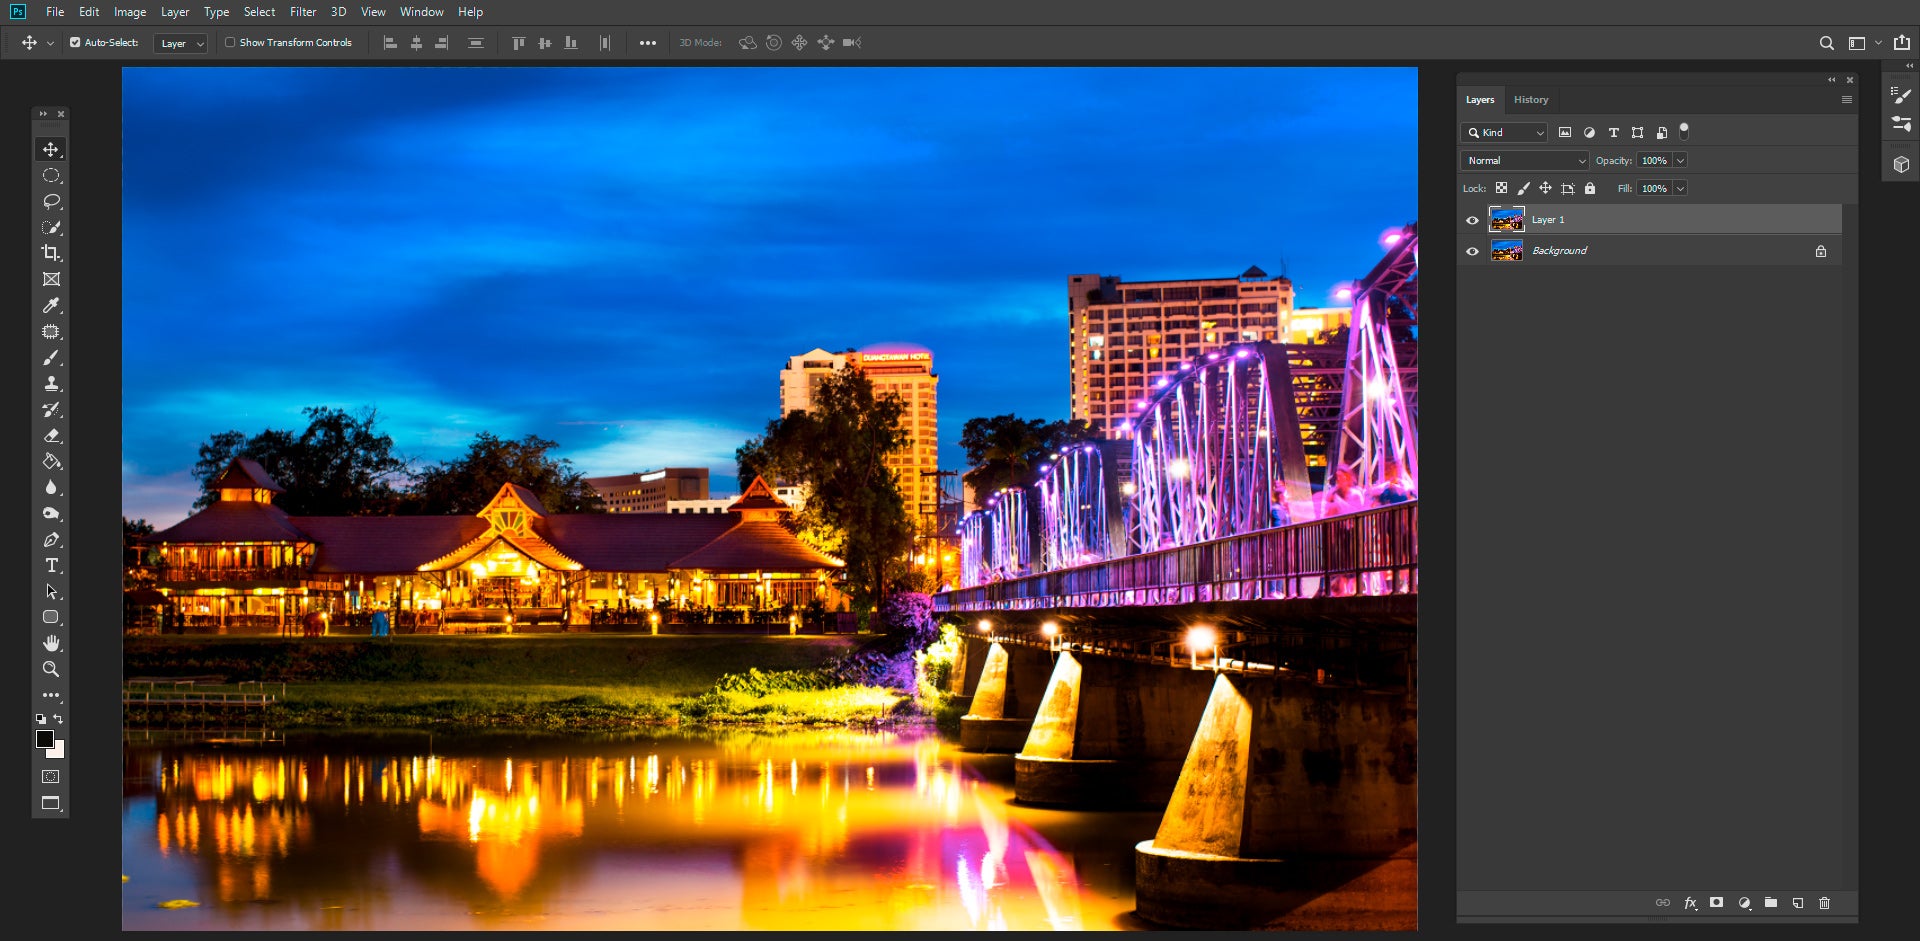Viewport: 1920px width, 941px height.
Task: Select the Lasso tool
Action: pos(51,201)
